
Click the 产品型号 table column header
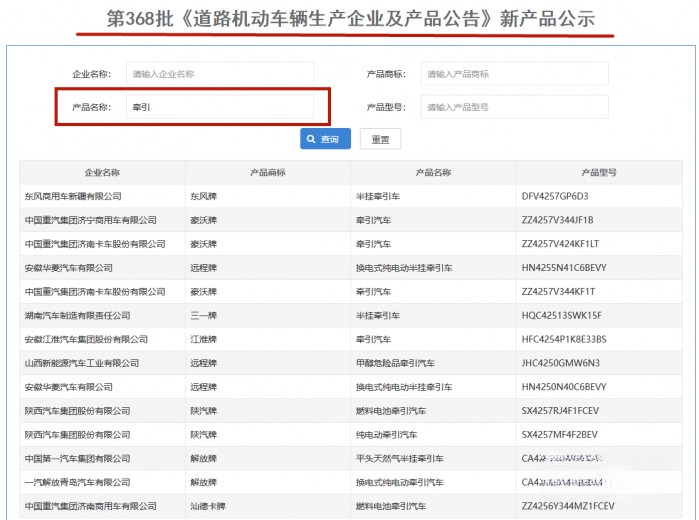coord(598,172)
